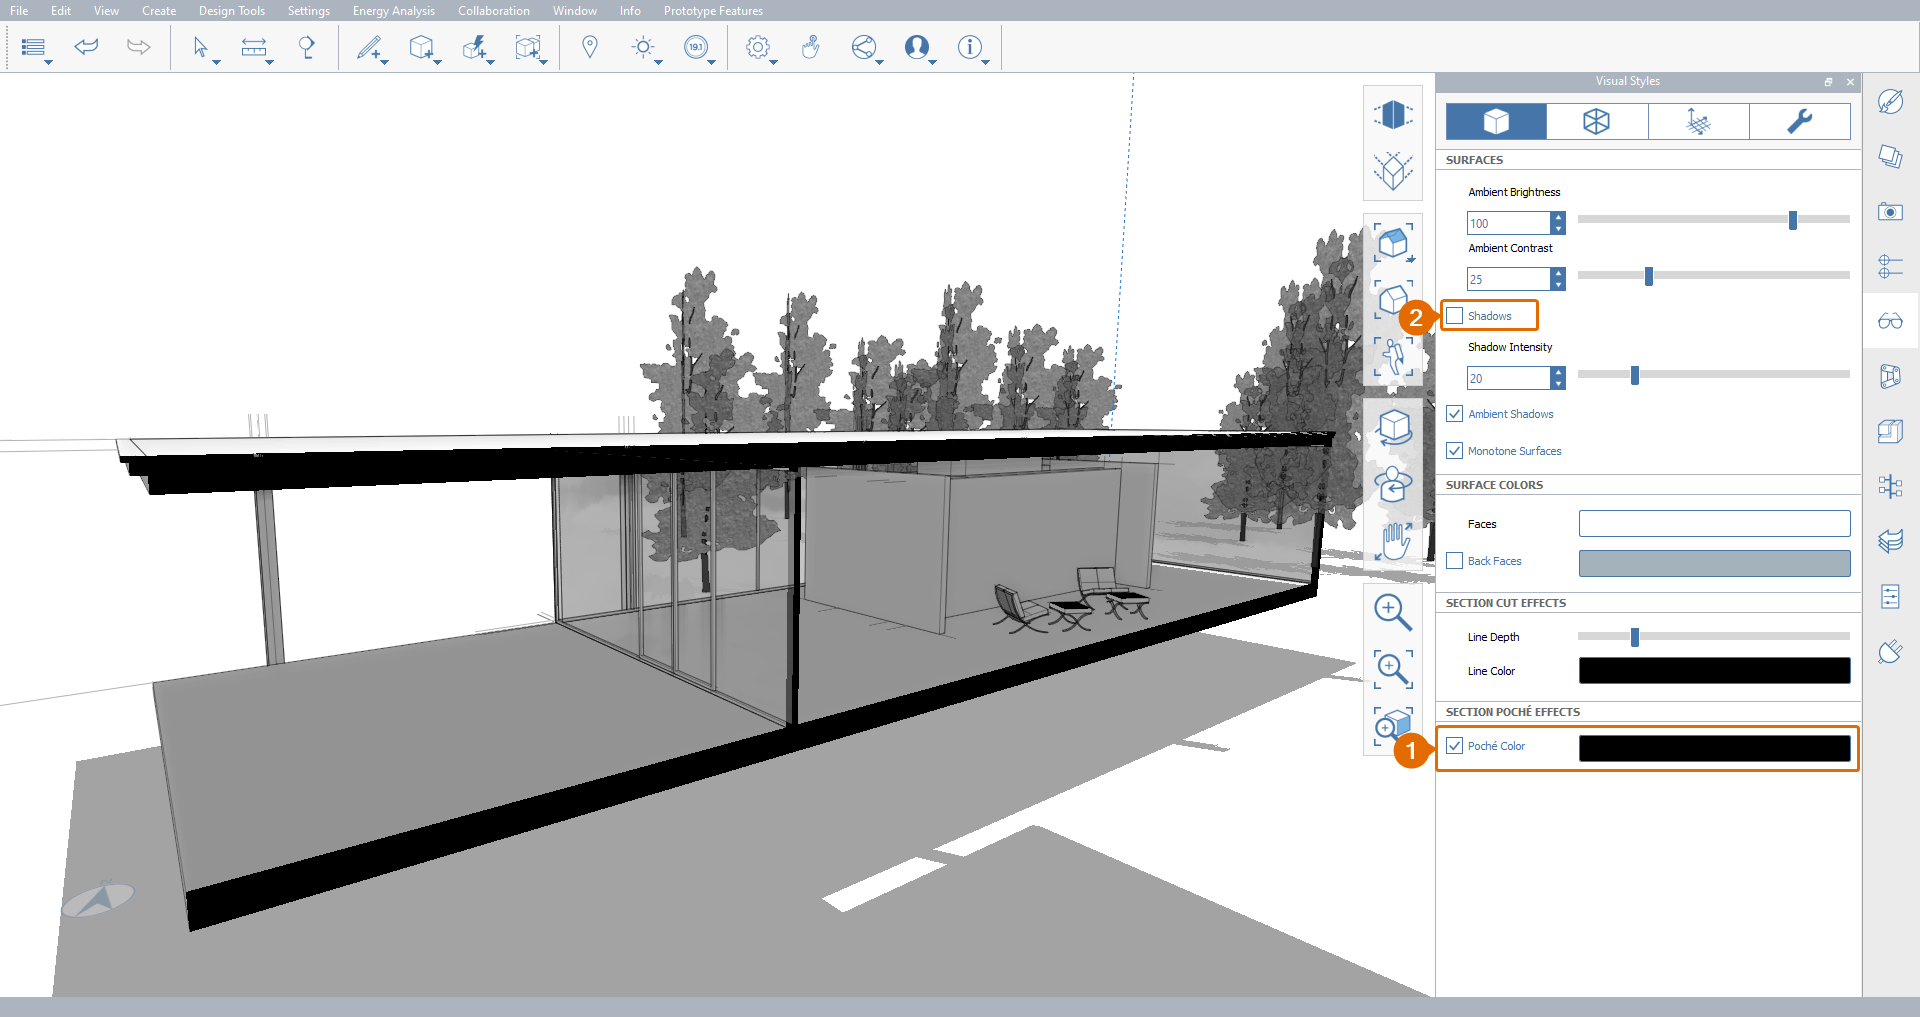Open the black Line Color swatch

point(1715,671)
